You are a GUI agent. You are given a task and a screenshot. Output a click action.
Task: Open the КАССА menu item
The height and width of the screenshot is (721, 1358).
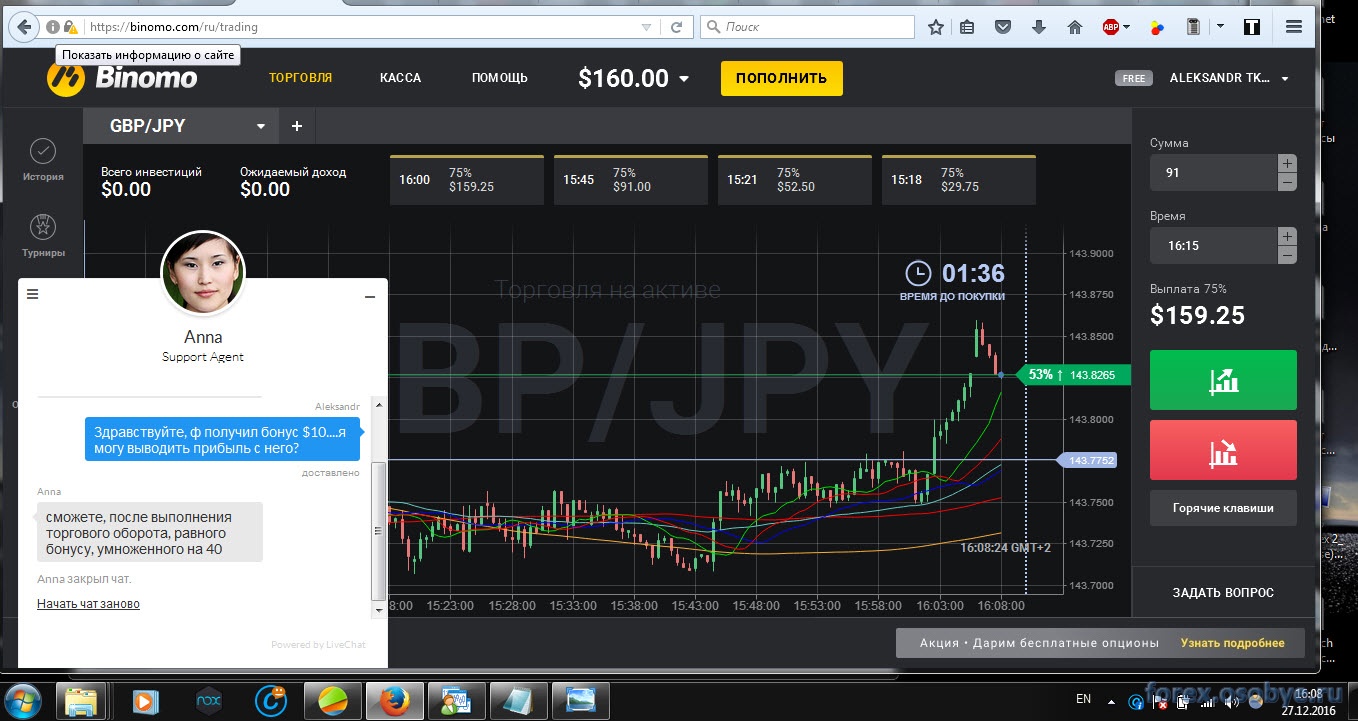click(x=400, y=77)
